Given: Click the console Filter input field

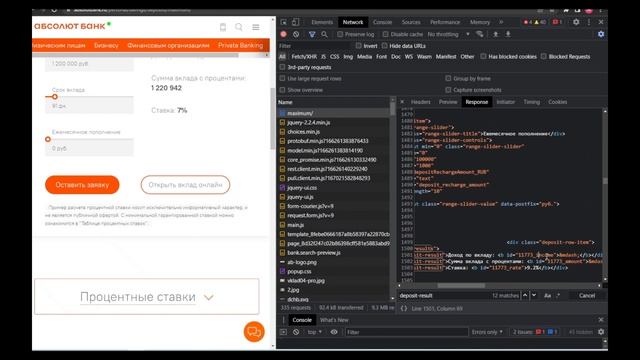Looking at the screenshot, I should (407, 332).
